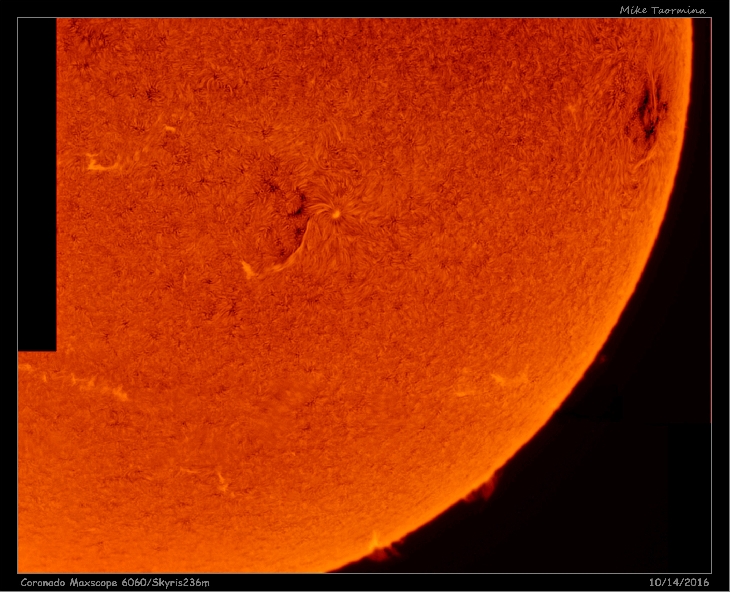Click the bright plage patch at lower right
This screenshot has height=592, width=730.
click(510, 378)
